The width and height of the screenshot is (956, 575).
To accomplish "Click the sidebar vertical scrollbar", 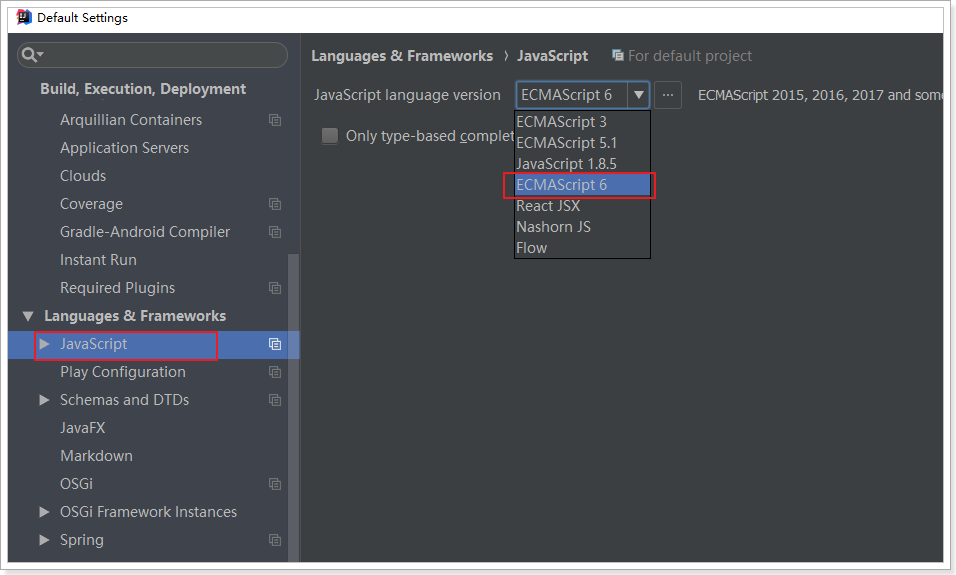I will pyautogui.click(x=293, y=400).
